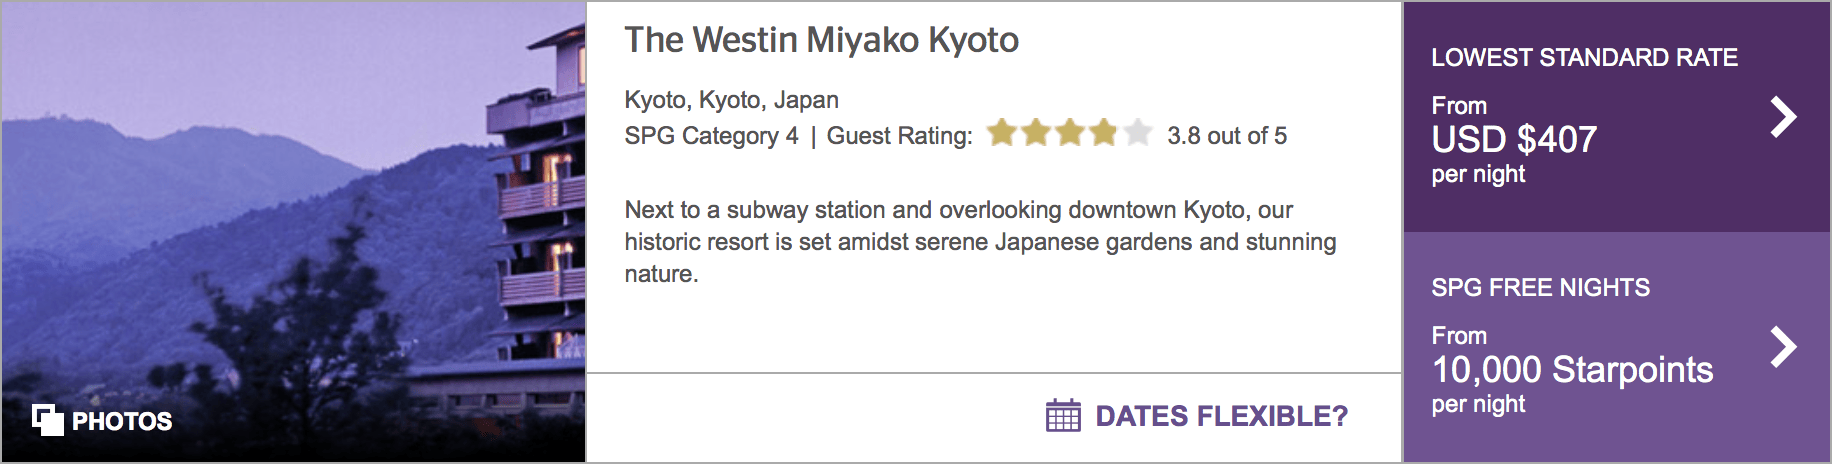Expand SPG Free Nights chevron arrow
Screen dimensions: 1832x464
coord(1783,347)
